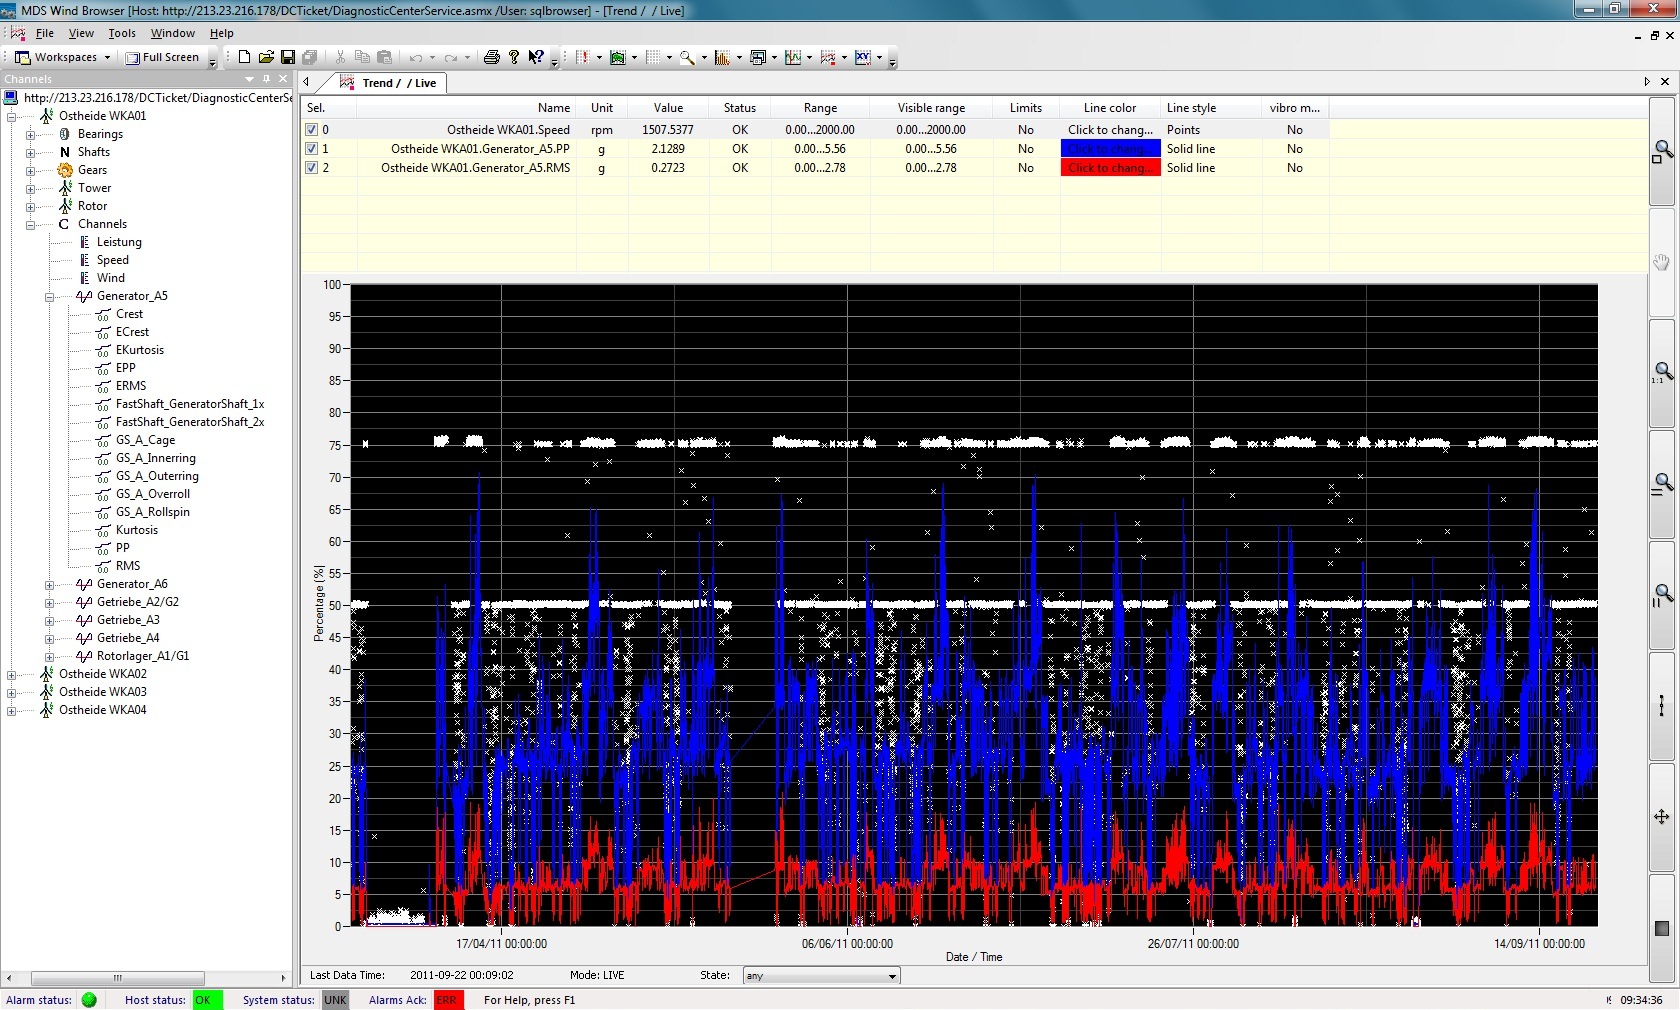The height and width of the screenshot is (1010, 1680).
Task: Click the 1:1 zoom reset icon
Action: (1661, 373)
